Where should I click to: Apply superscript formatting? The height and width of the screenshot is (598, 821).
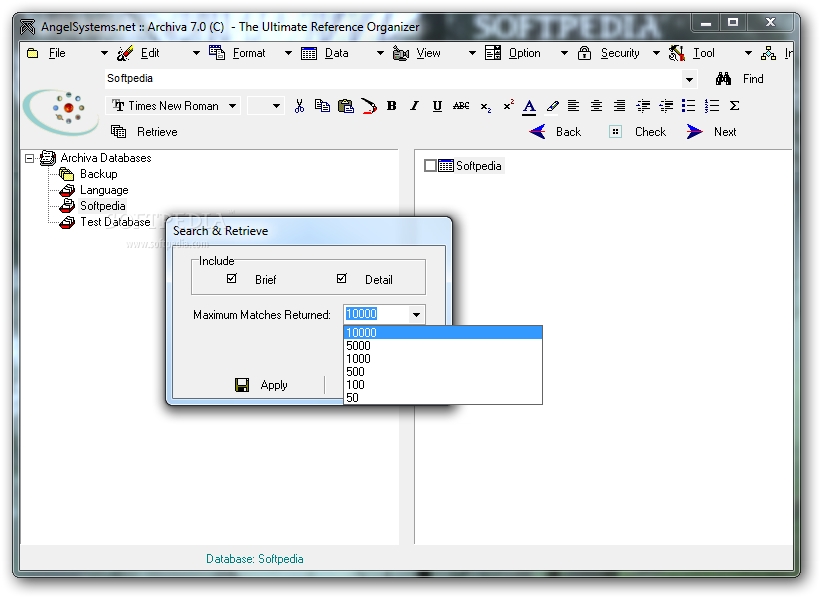508,105
